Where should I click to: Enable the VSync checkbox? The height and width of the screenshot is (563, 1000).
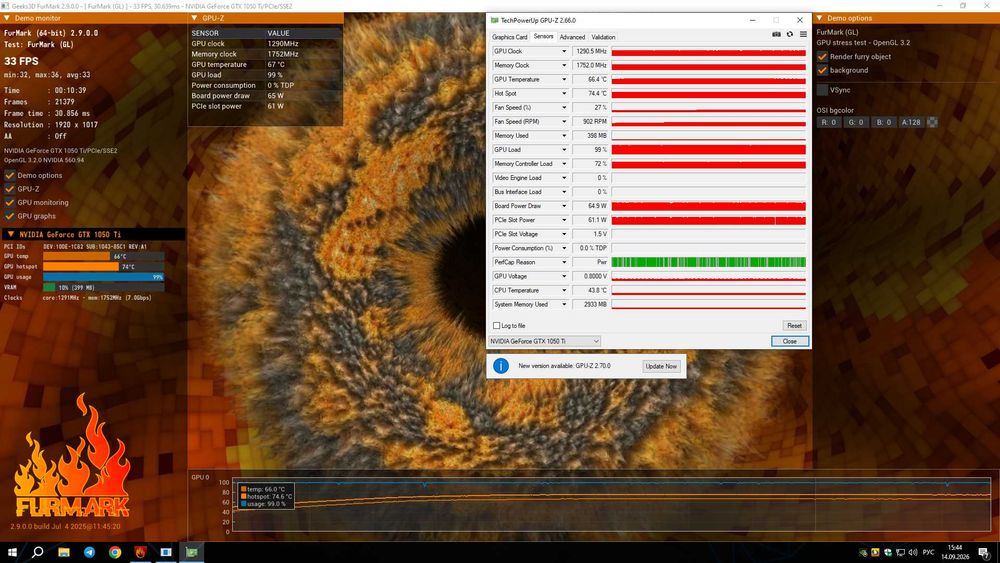click(822, 90)
